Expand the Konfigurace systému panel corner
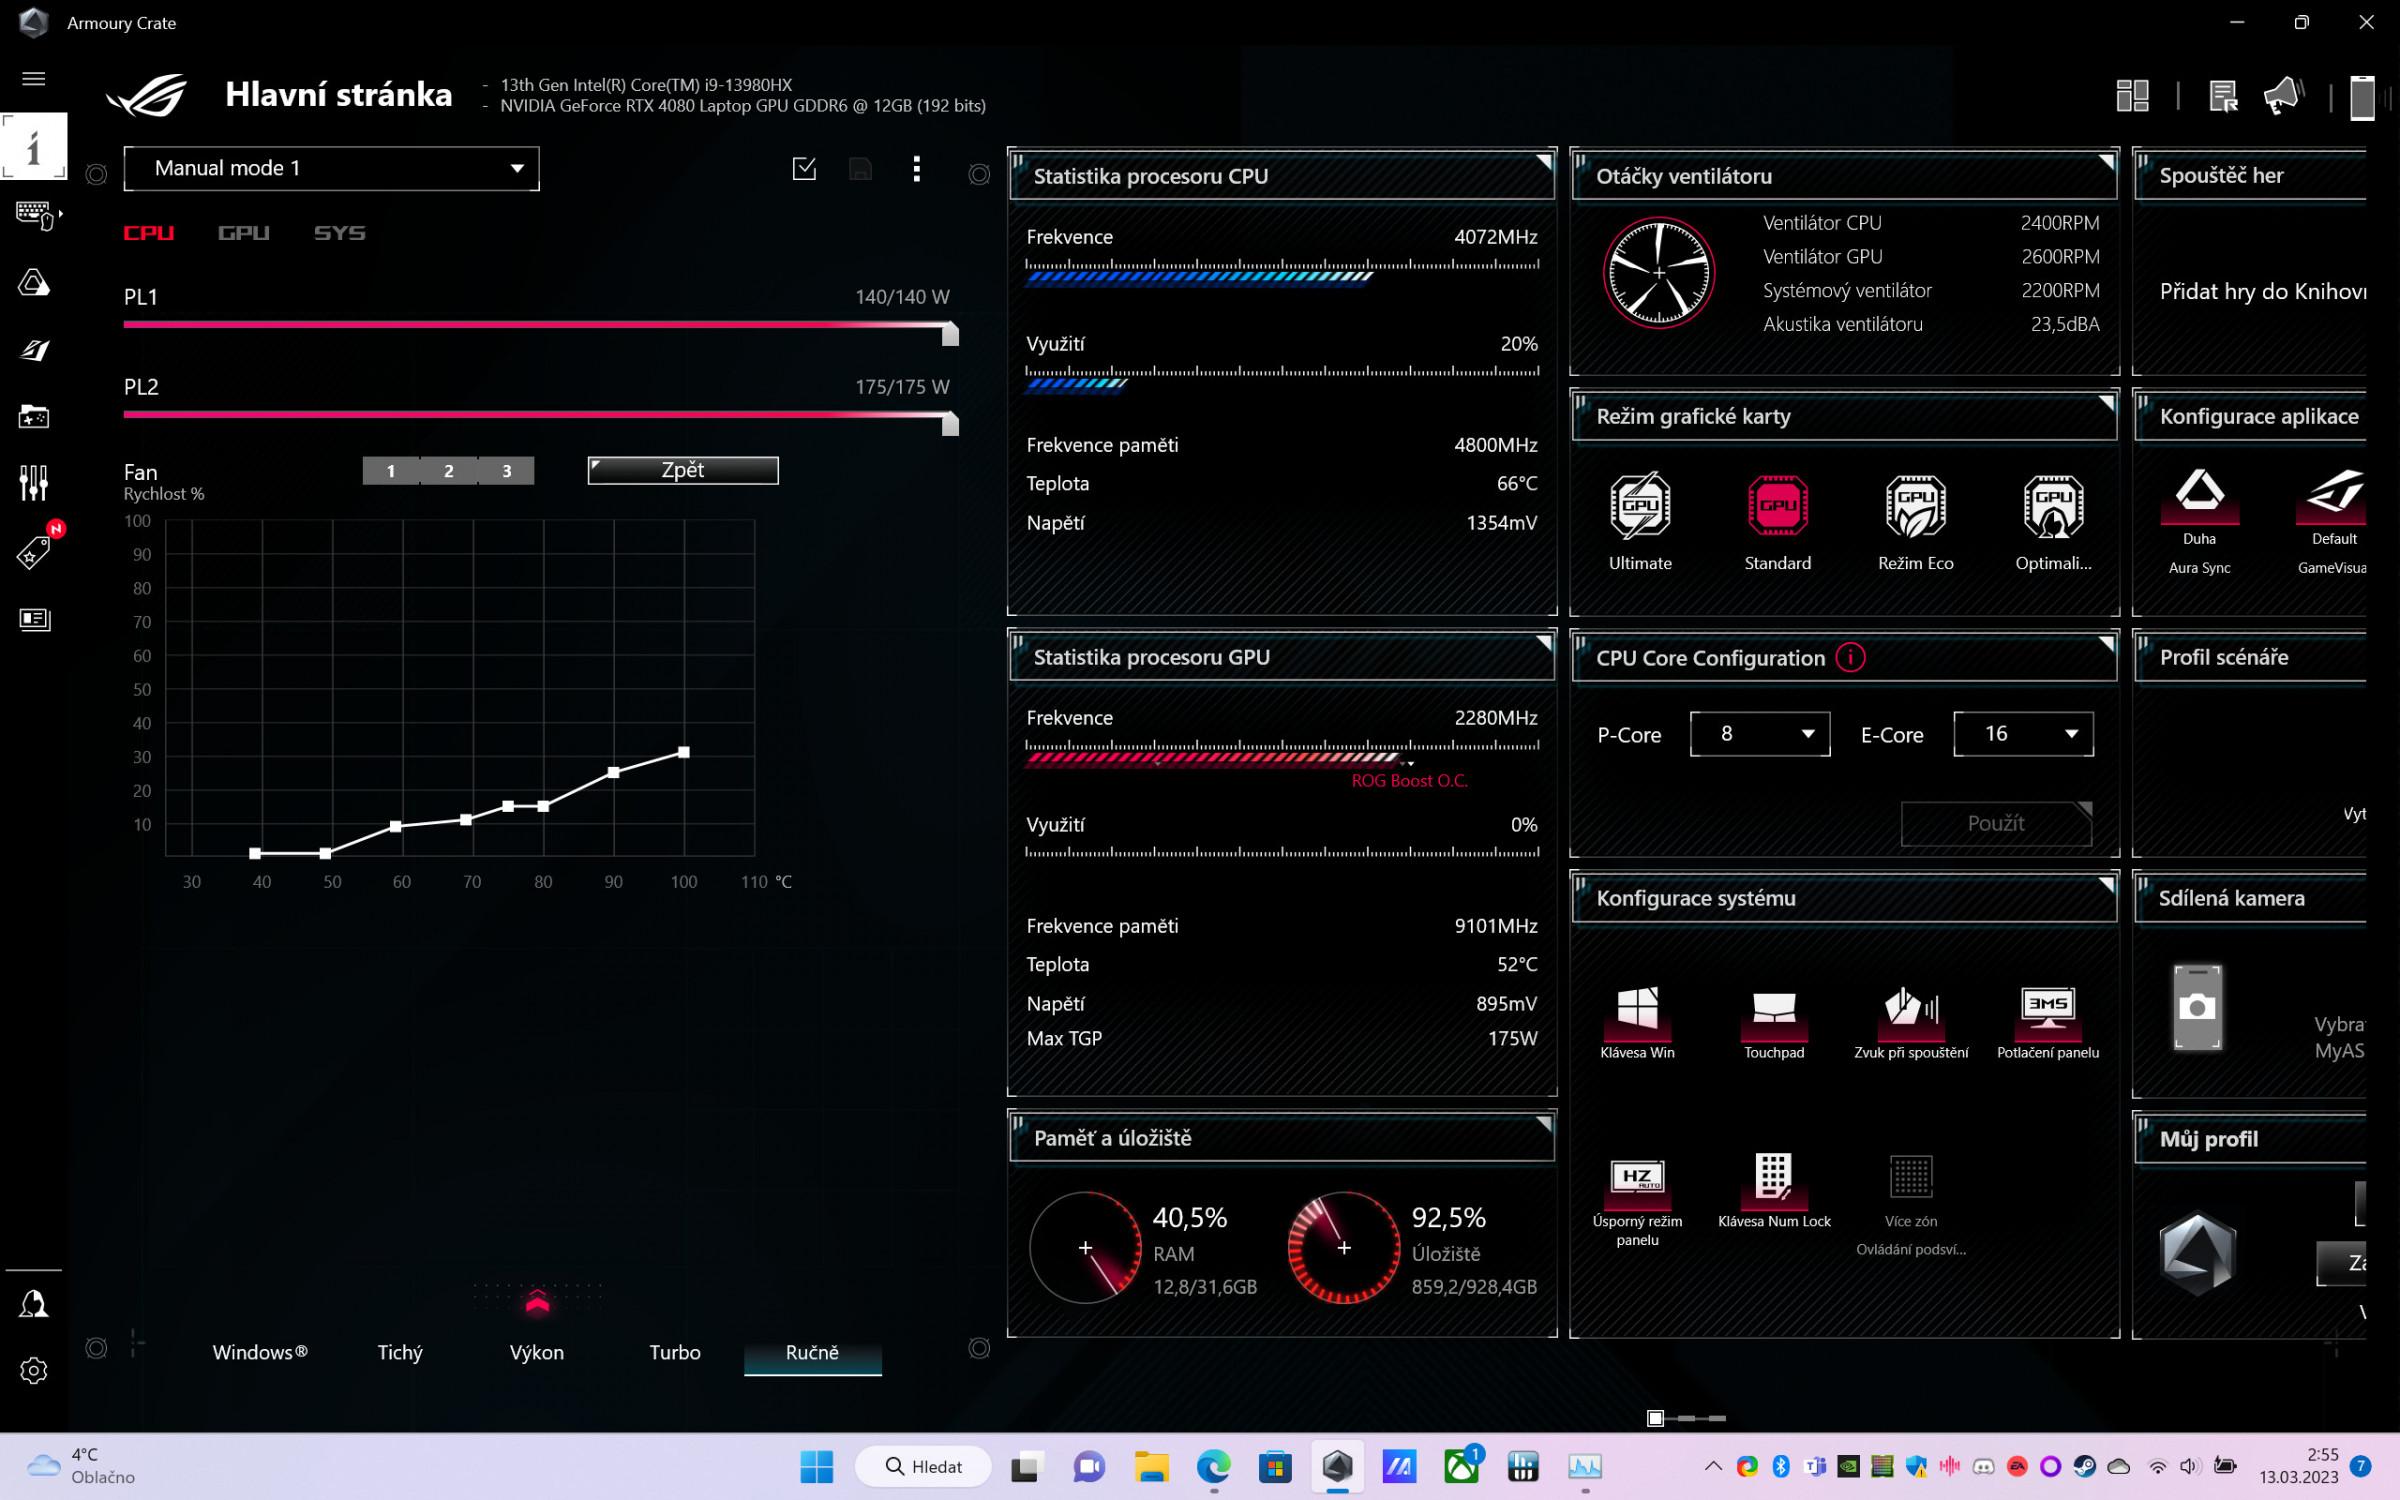 click(2106, 884)
